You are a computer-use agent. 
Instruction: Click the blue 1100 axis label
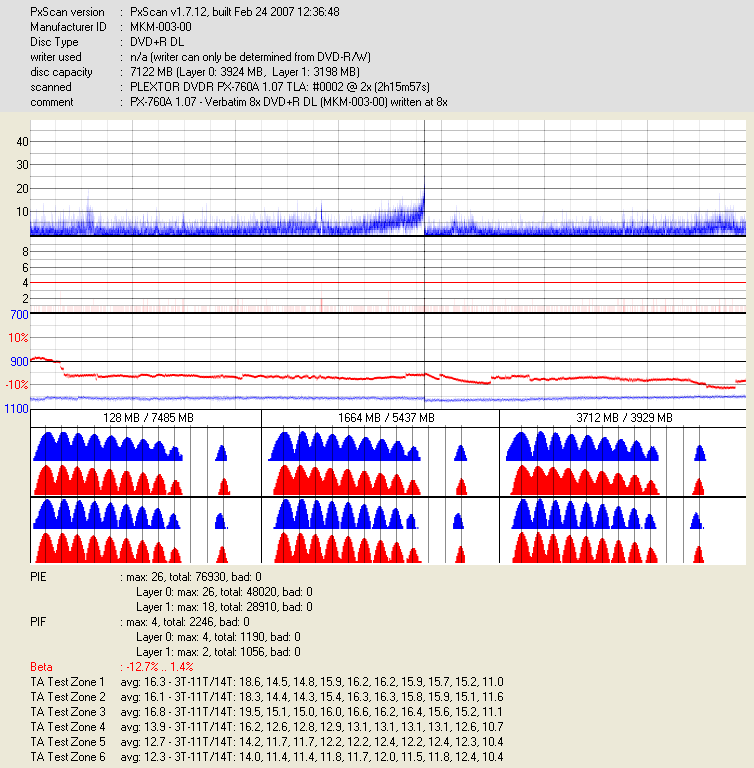tap(16, 409)
